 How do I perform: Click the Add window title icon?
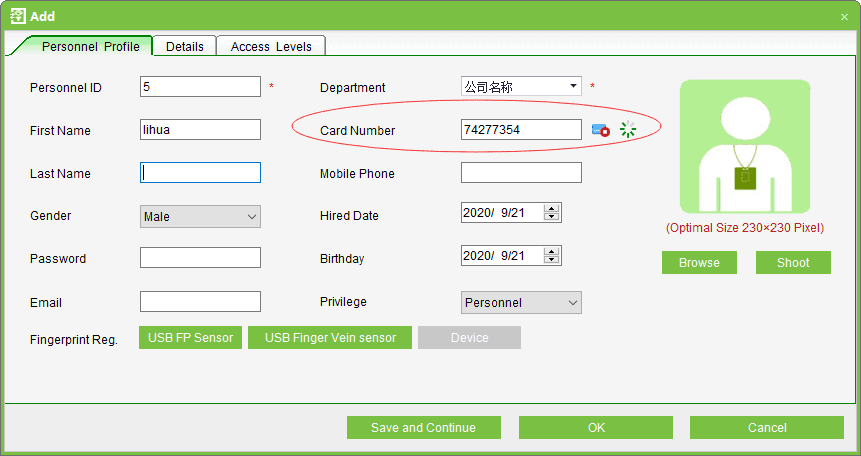(x=17, y=16)
